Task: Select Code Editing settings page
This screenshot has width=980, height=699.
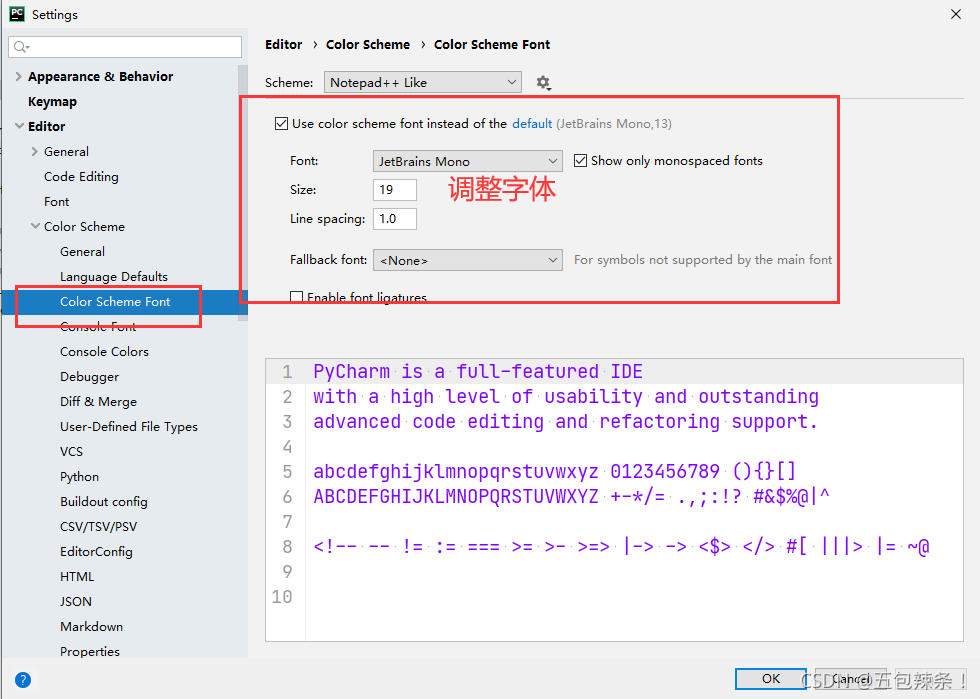Action: (81, 177)
